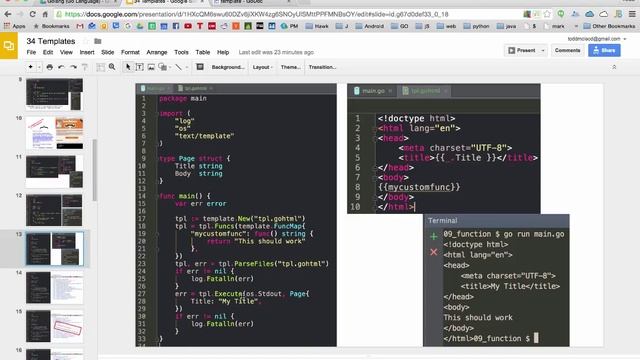Open the Table menu
This screenshot has width=640, height=360.
202,52
